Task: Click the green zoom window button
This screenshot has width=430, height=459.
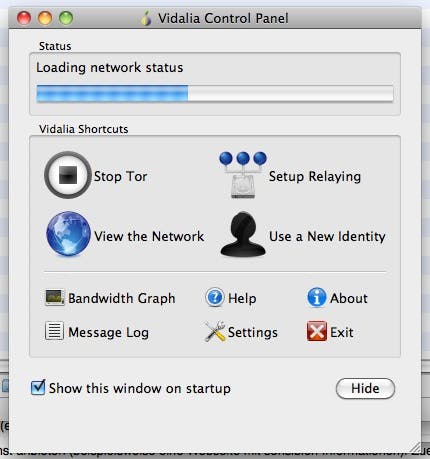Action: pyautogui.click(x=66, y=18)
